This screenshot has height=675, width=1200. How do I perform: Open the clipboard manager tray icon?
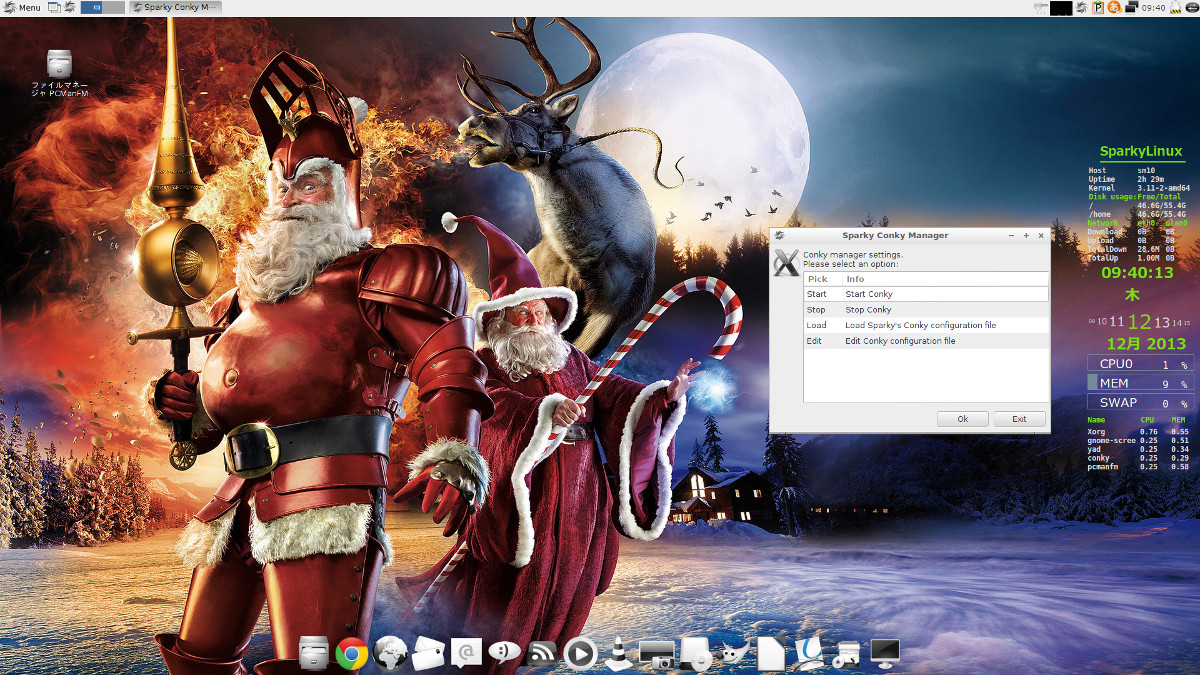(1098, 8)
